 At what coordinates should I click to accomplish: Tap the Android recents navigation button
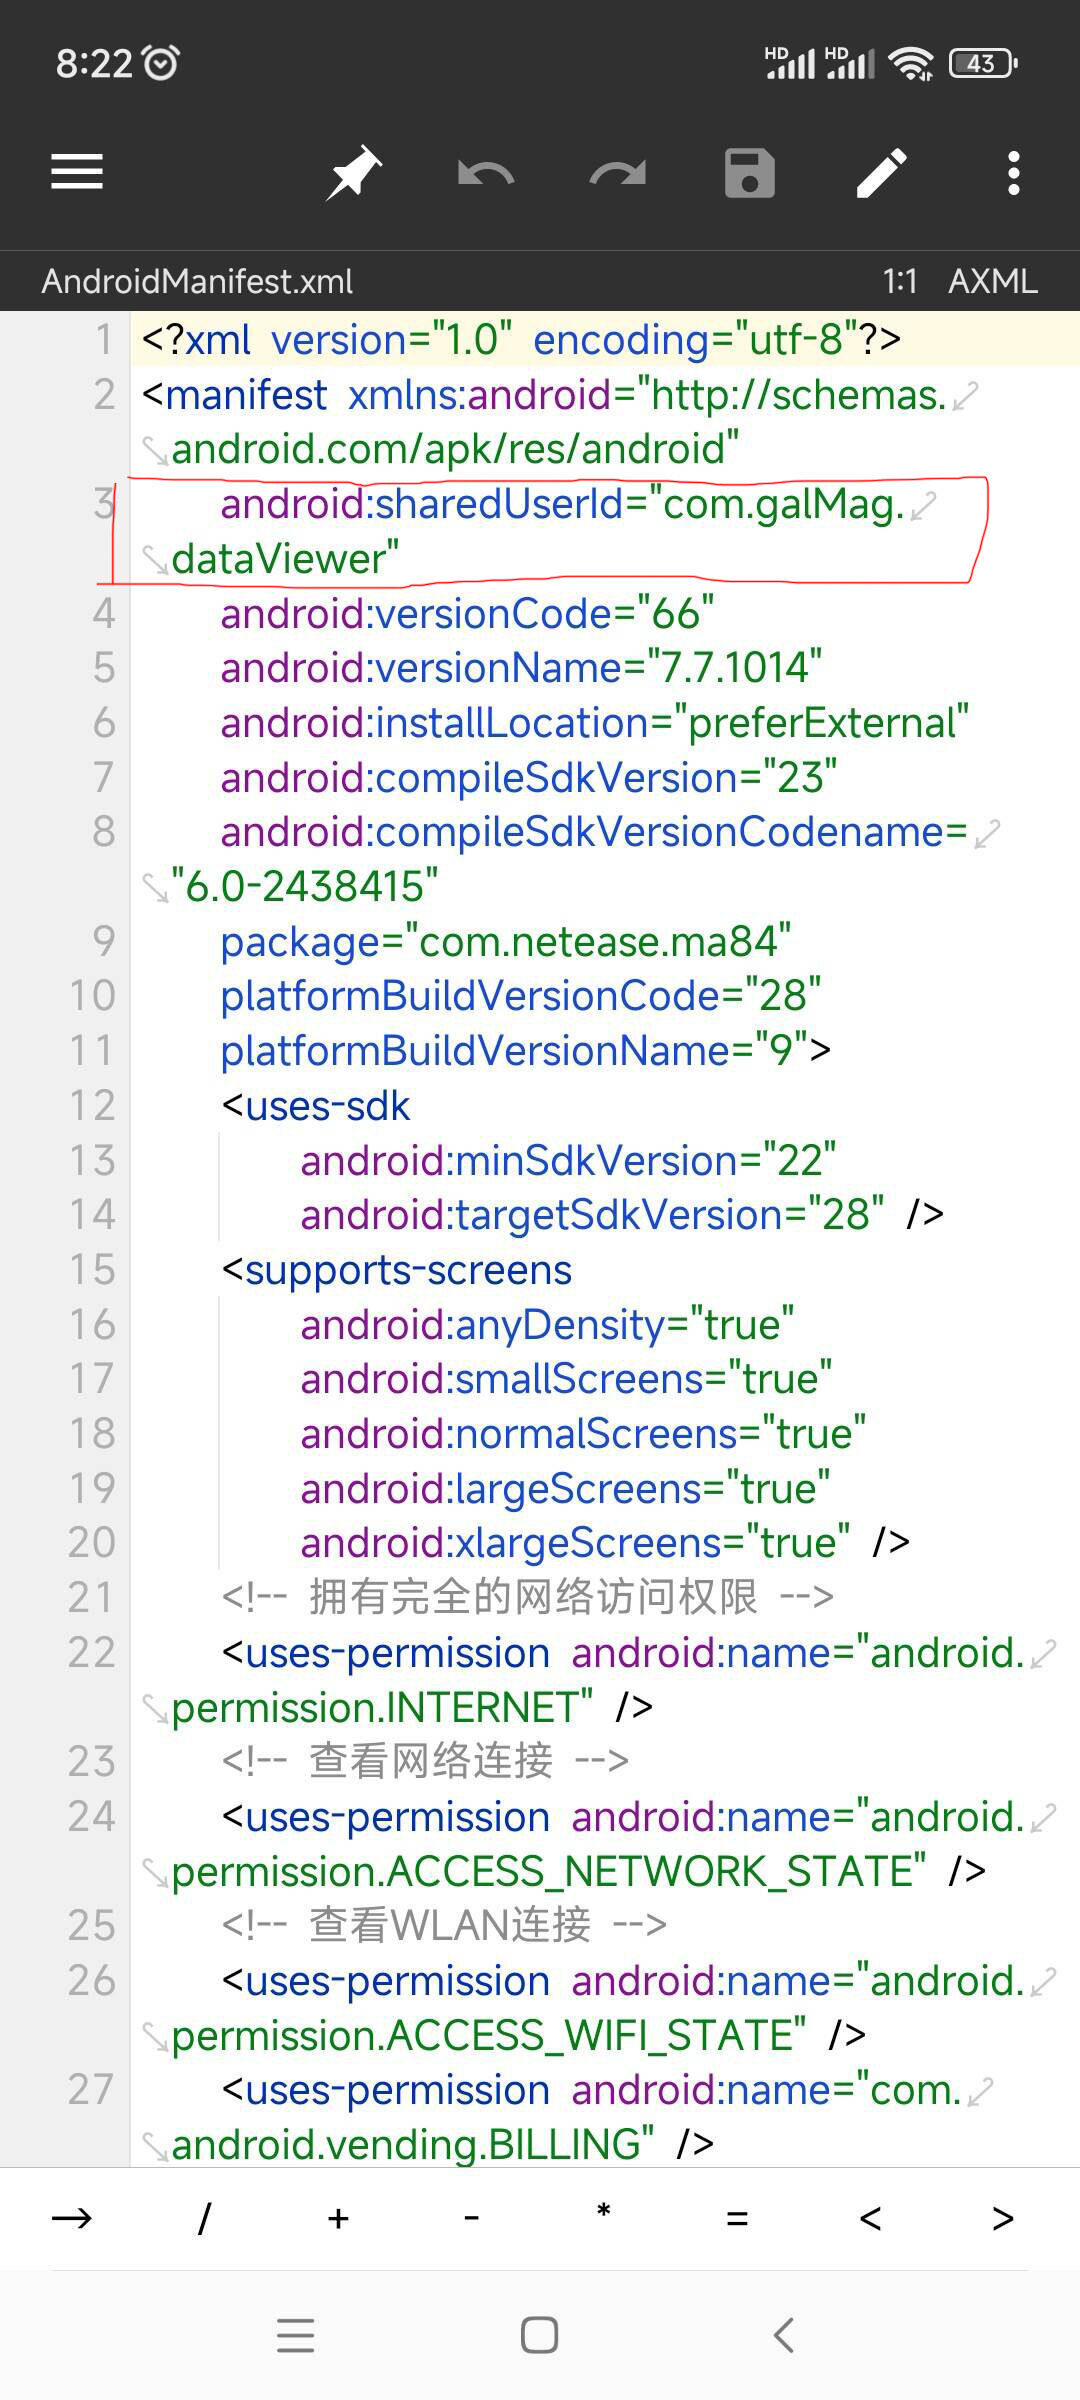point(296,2335)
